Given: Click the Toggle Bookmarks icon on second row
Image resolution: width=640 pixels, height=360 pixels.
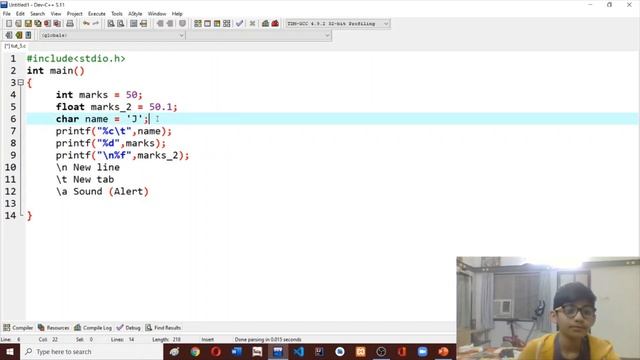Looking at the screenshot, I should point(19,35).
